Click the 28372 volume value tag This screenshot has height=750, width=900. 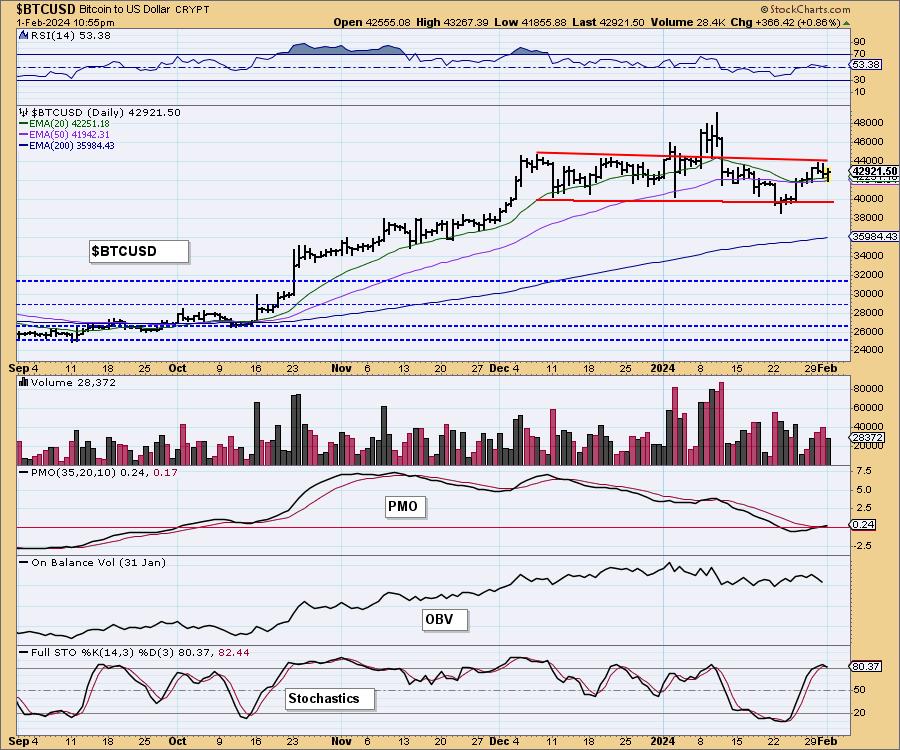click(867, 437)
